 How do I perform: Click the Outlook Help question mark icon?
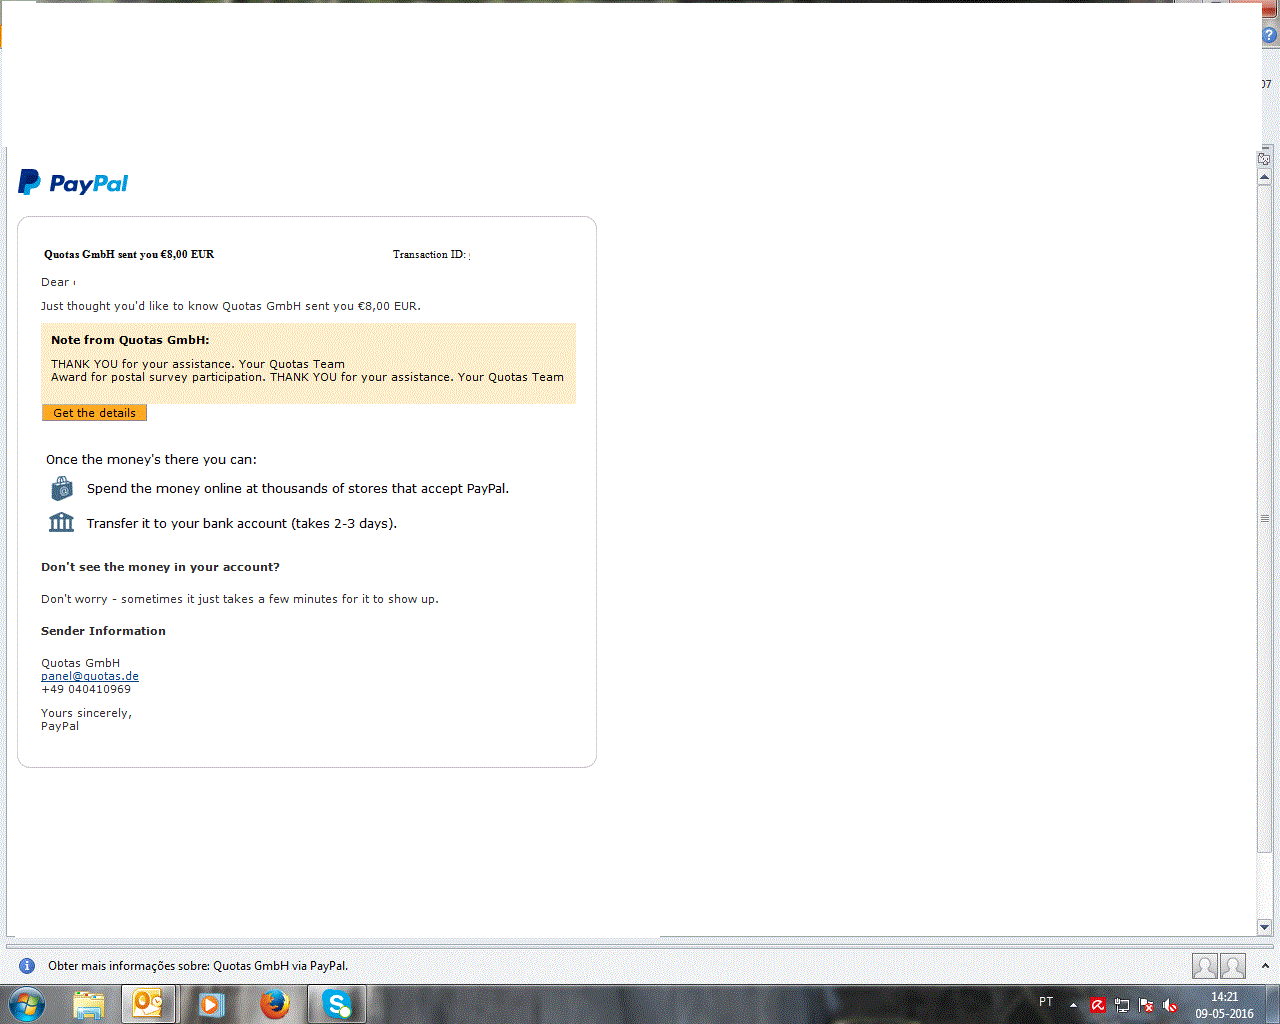click(1270, 35)
